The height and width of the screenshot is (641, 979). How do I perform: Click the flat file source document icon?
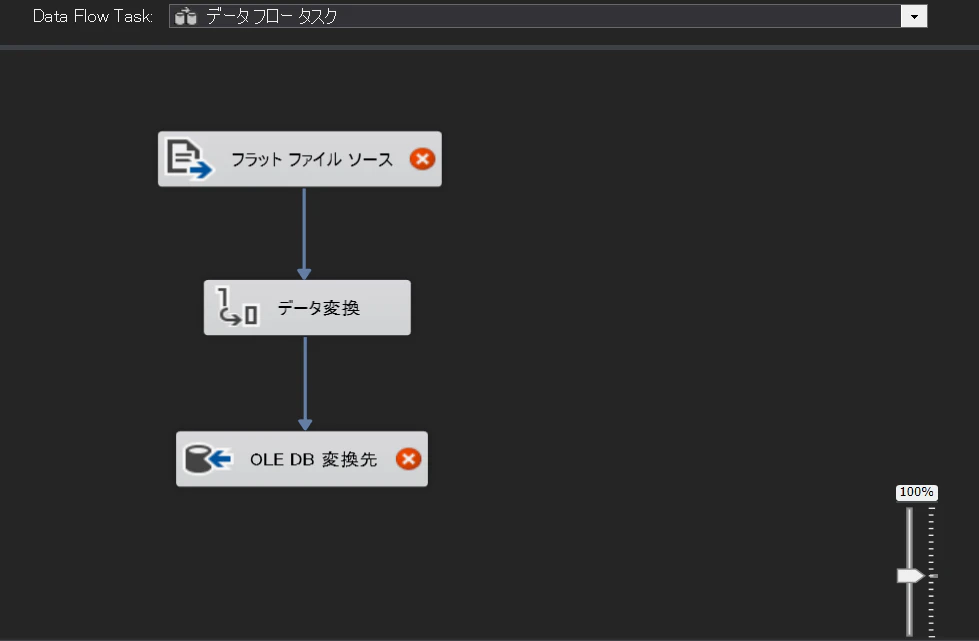pyautogui.click(x=189, y=159)
